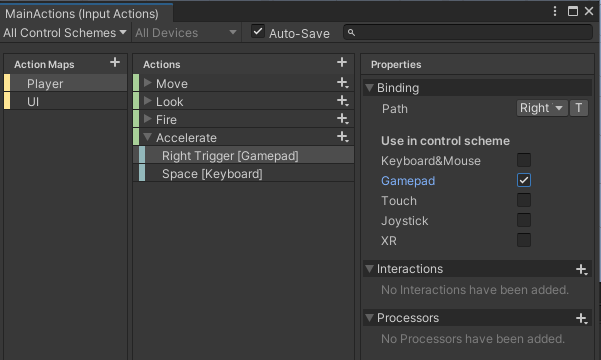Expand the Fire action
Viewport: 601px width, 360px height.
[x=148, y=119]
